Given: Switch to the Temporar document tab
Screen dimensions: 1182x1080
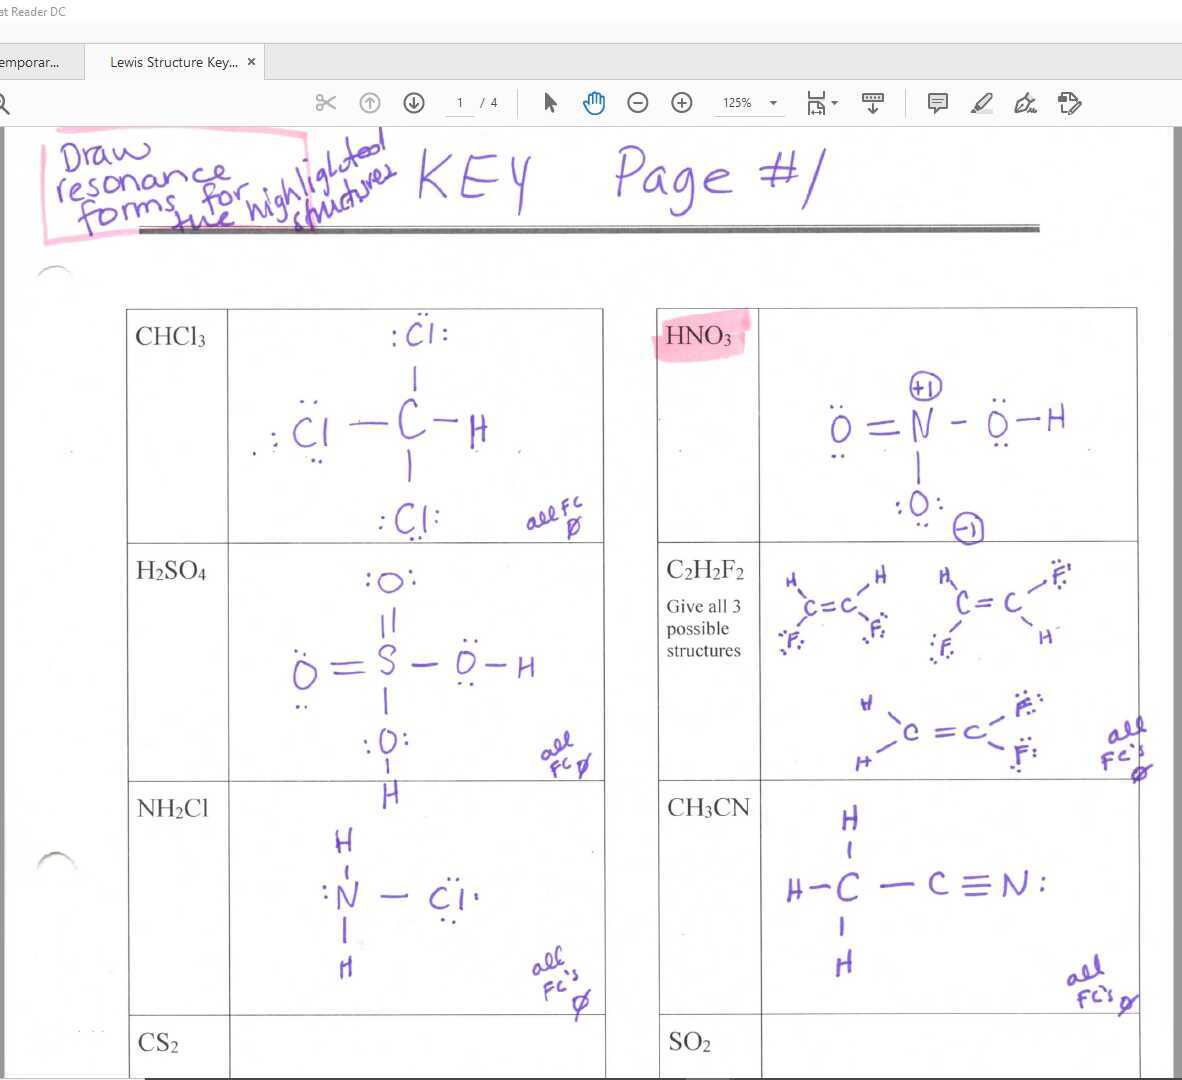Looking at the screenshot, I should pyautogui.click(x=35, y=61).
